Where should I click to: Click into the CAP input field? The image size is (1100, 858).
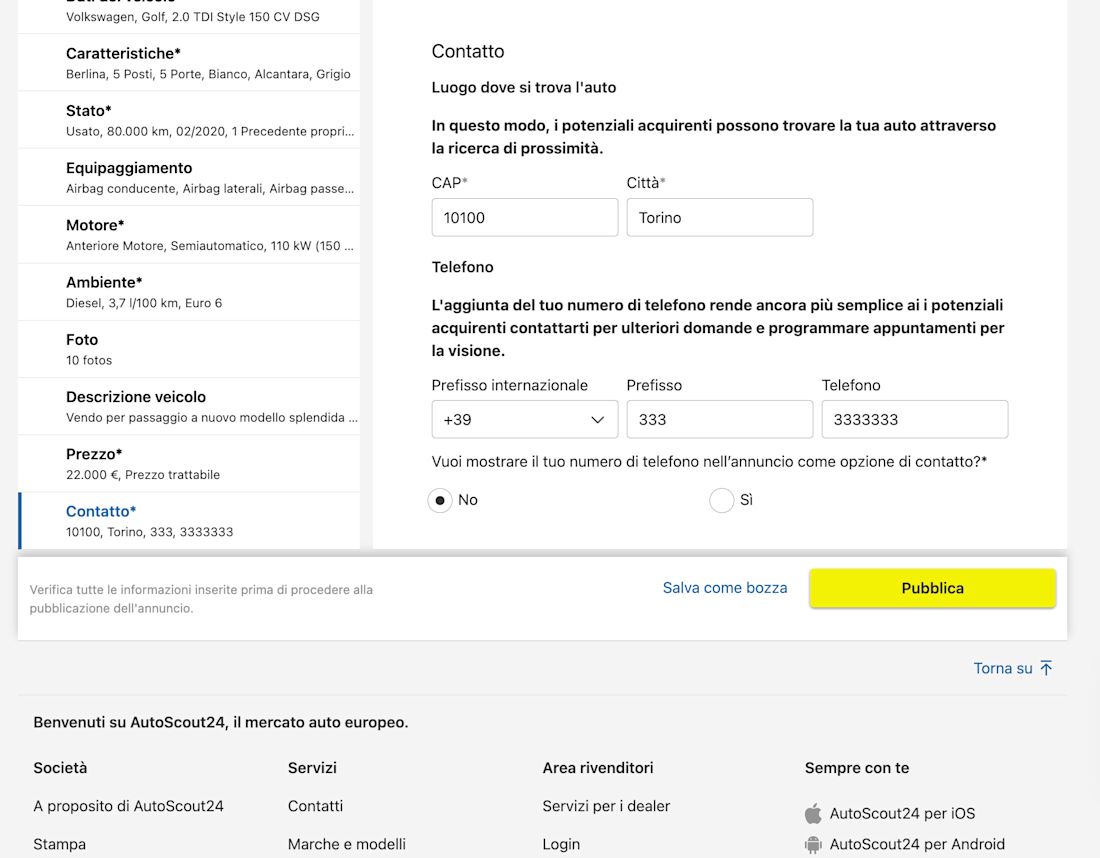point(524,217)
